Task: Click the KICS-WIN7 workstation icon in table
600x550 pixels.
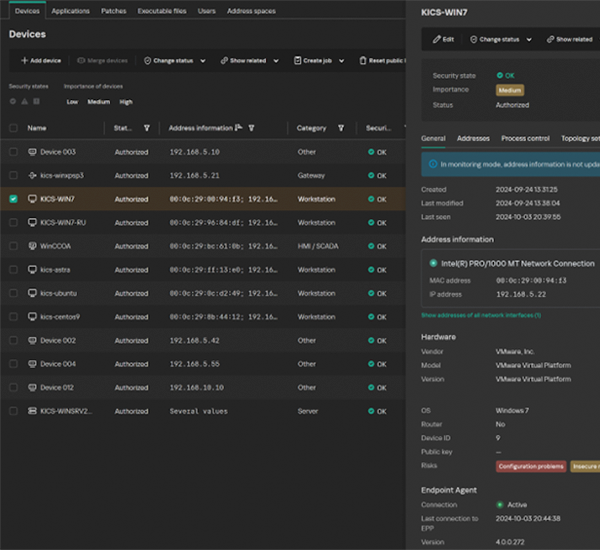Action: pyautogui.click(x=33, y=199)
